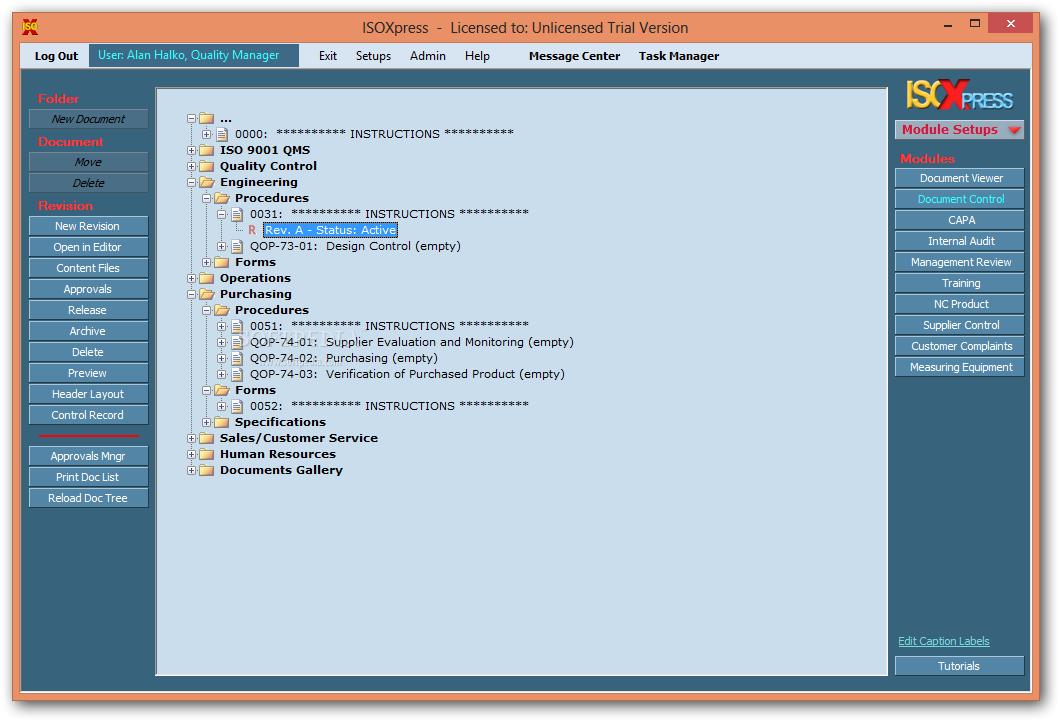Select QOP-74-03 Verification of Purchased Product
Screen dimensions: 1060x721
[407, 374]
